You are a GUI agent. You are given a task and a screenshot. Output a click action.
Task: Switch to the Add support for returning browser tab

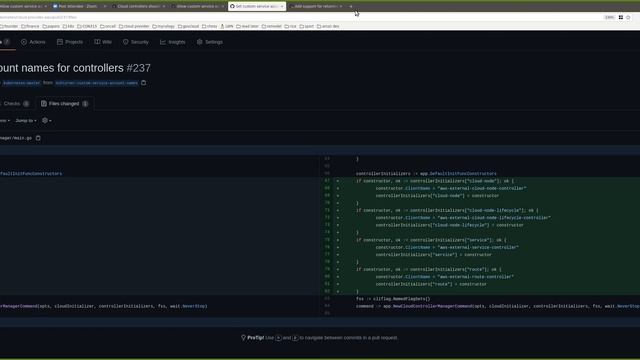316,7
